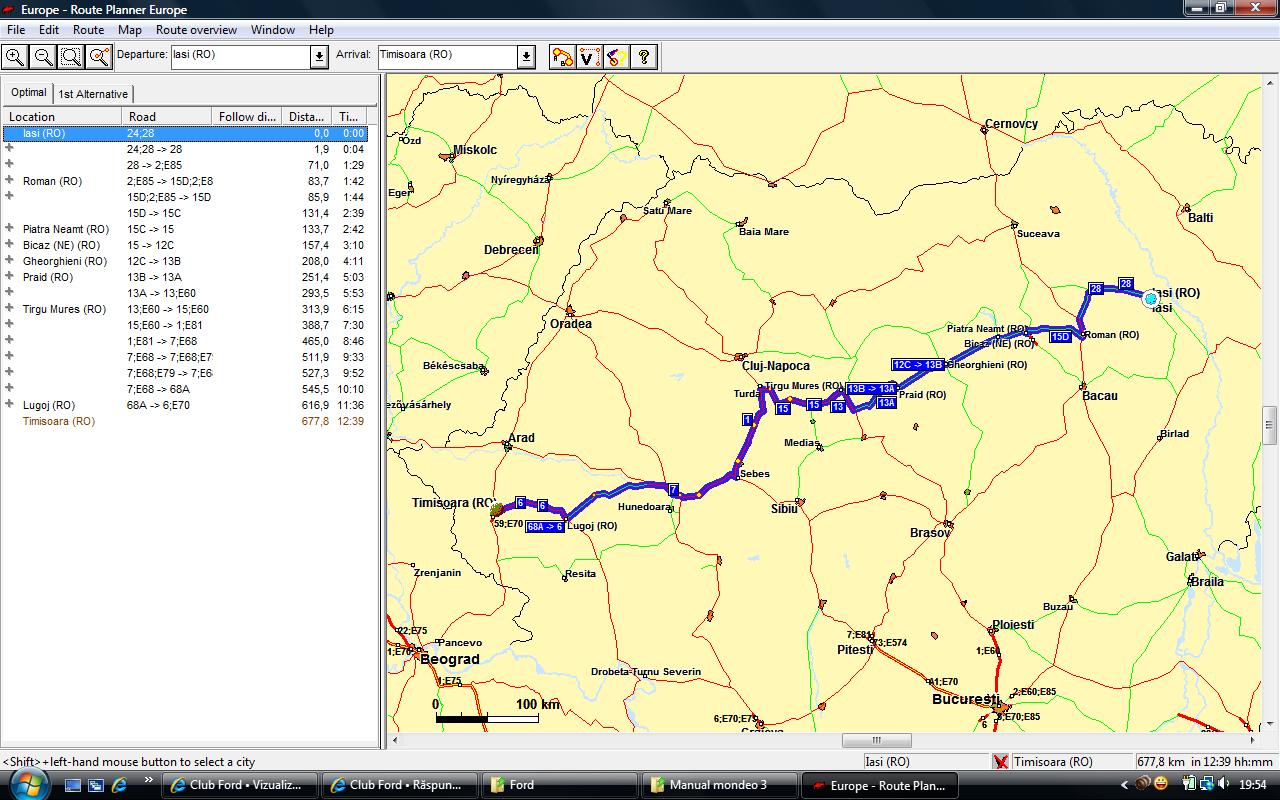The width and height of the screenshot is (1280, 800).
Task: Switch to the 1st Alternative tab
Action: coord(93,94)
